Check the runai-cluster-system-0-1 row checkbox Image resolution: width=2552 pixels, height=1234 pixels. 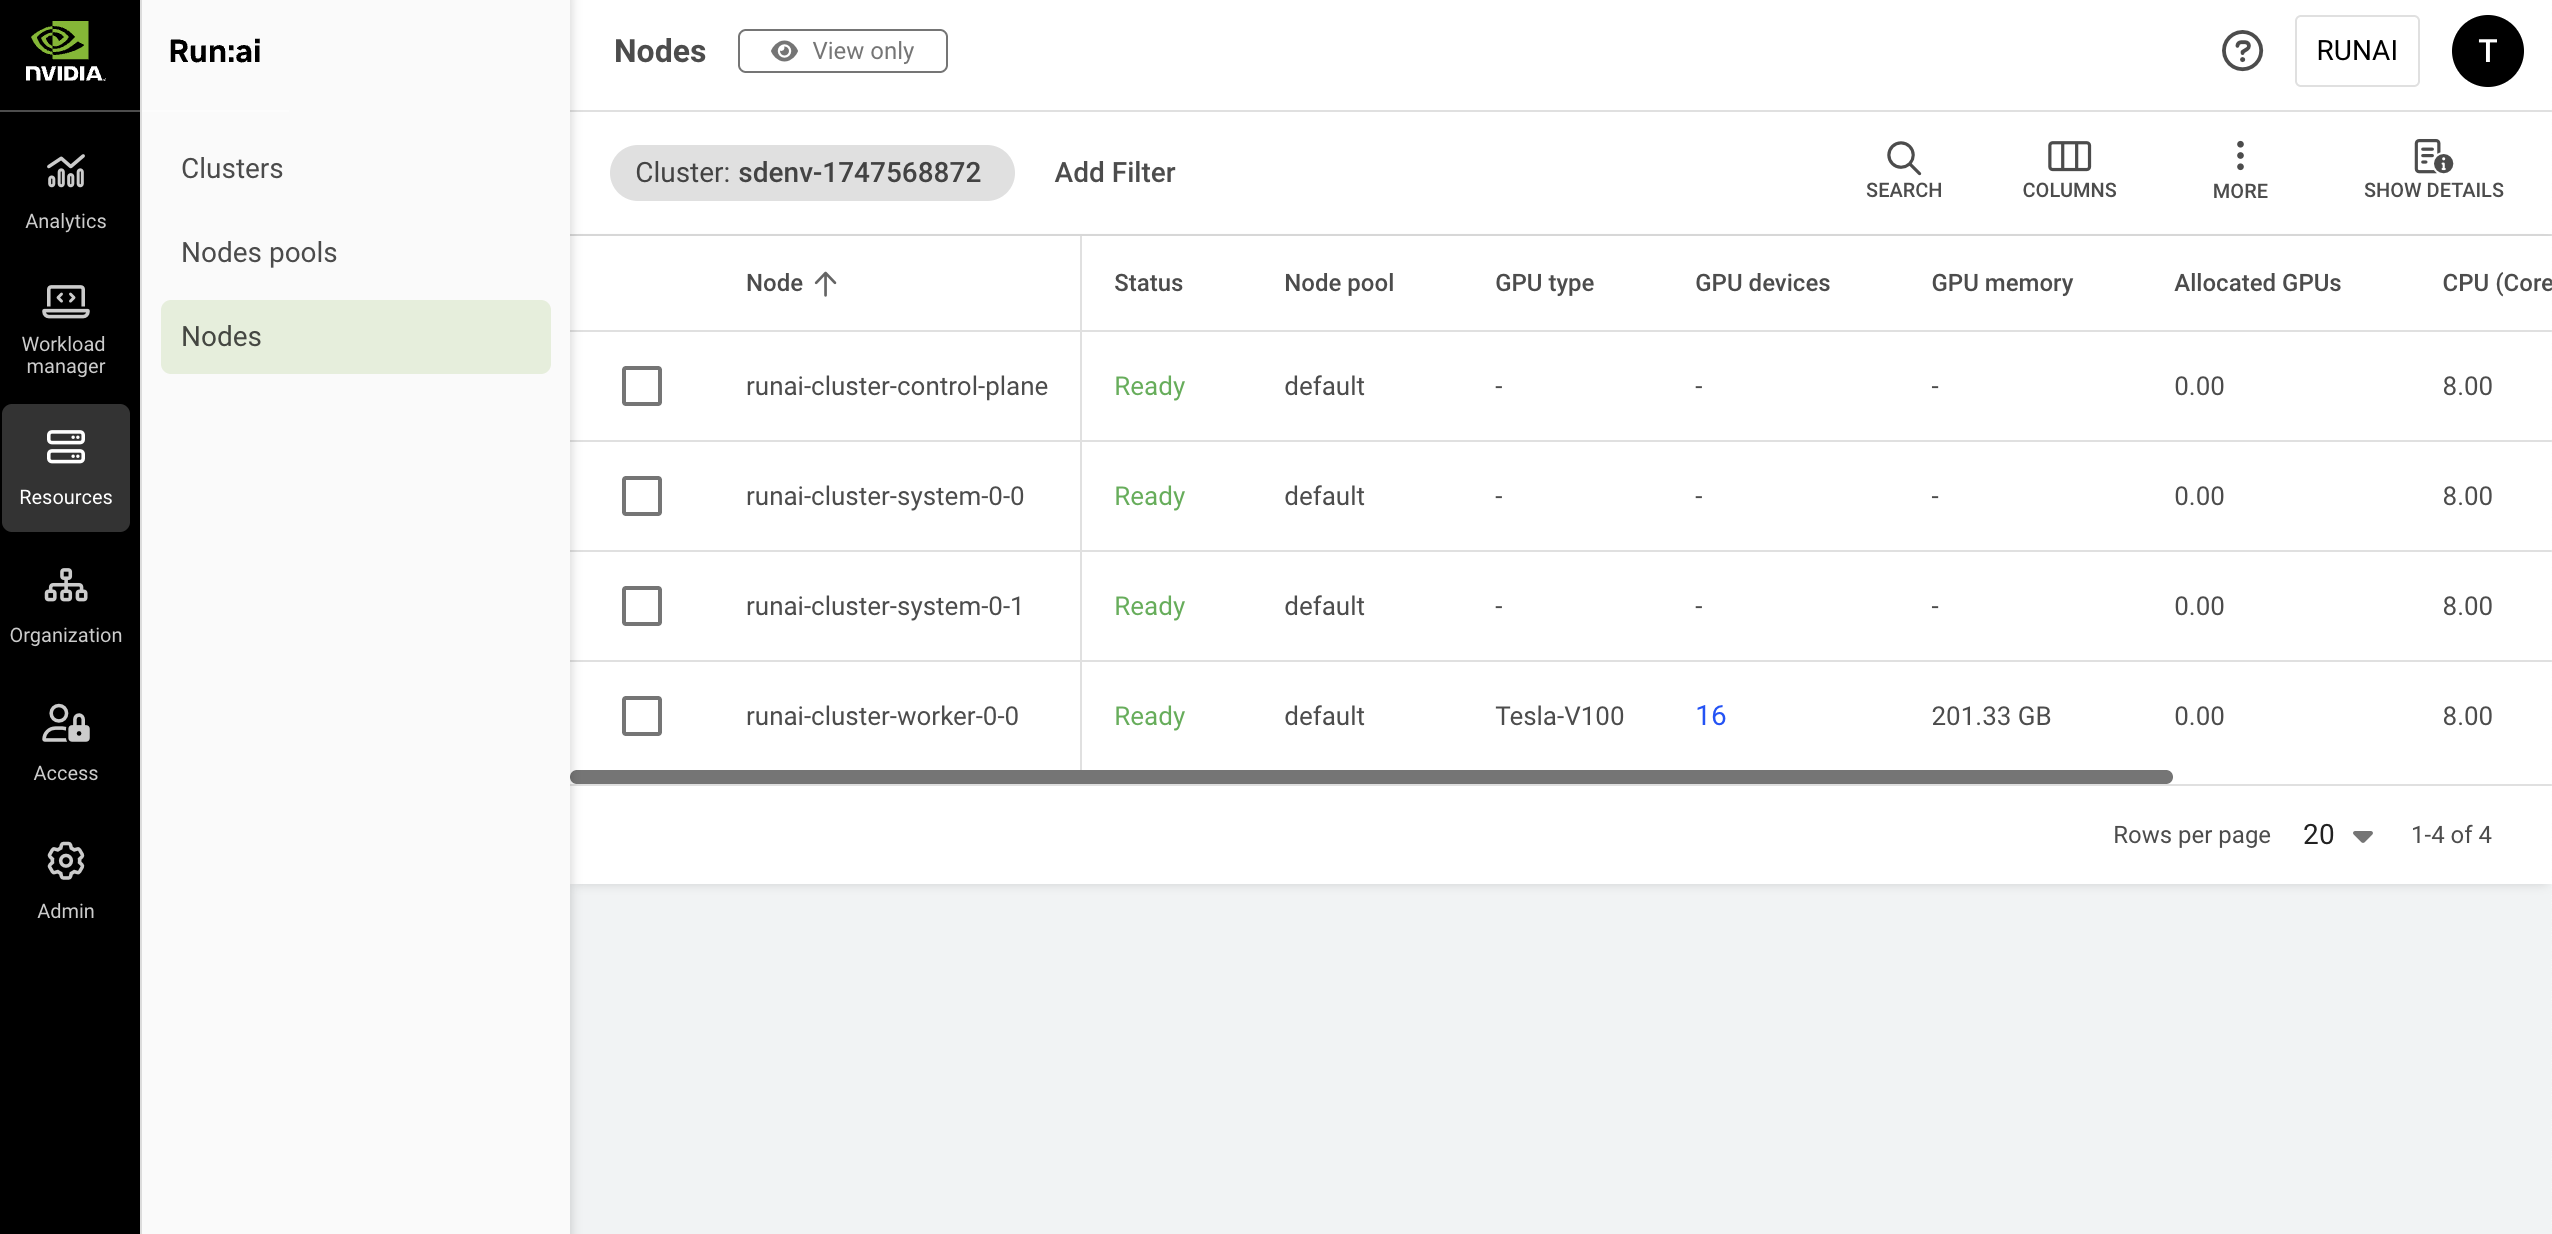tap(641, 606)
